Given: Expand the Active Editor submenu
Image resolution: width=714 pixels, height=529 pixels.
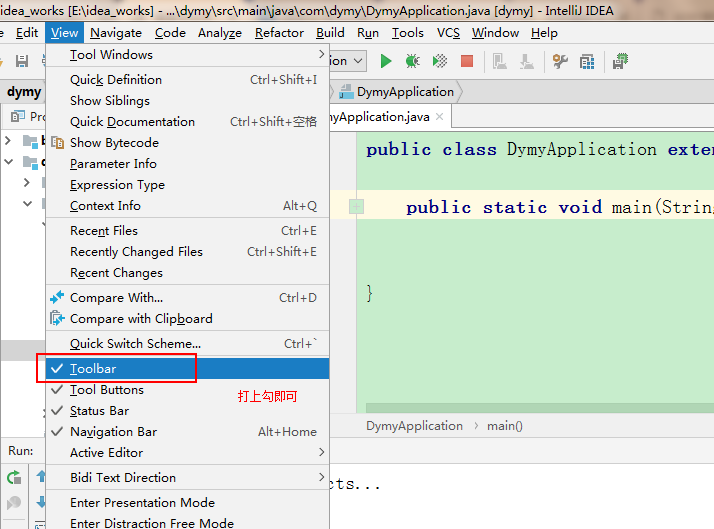Looking at the screenshot, I should (188, 453).
